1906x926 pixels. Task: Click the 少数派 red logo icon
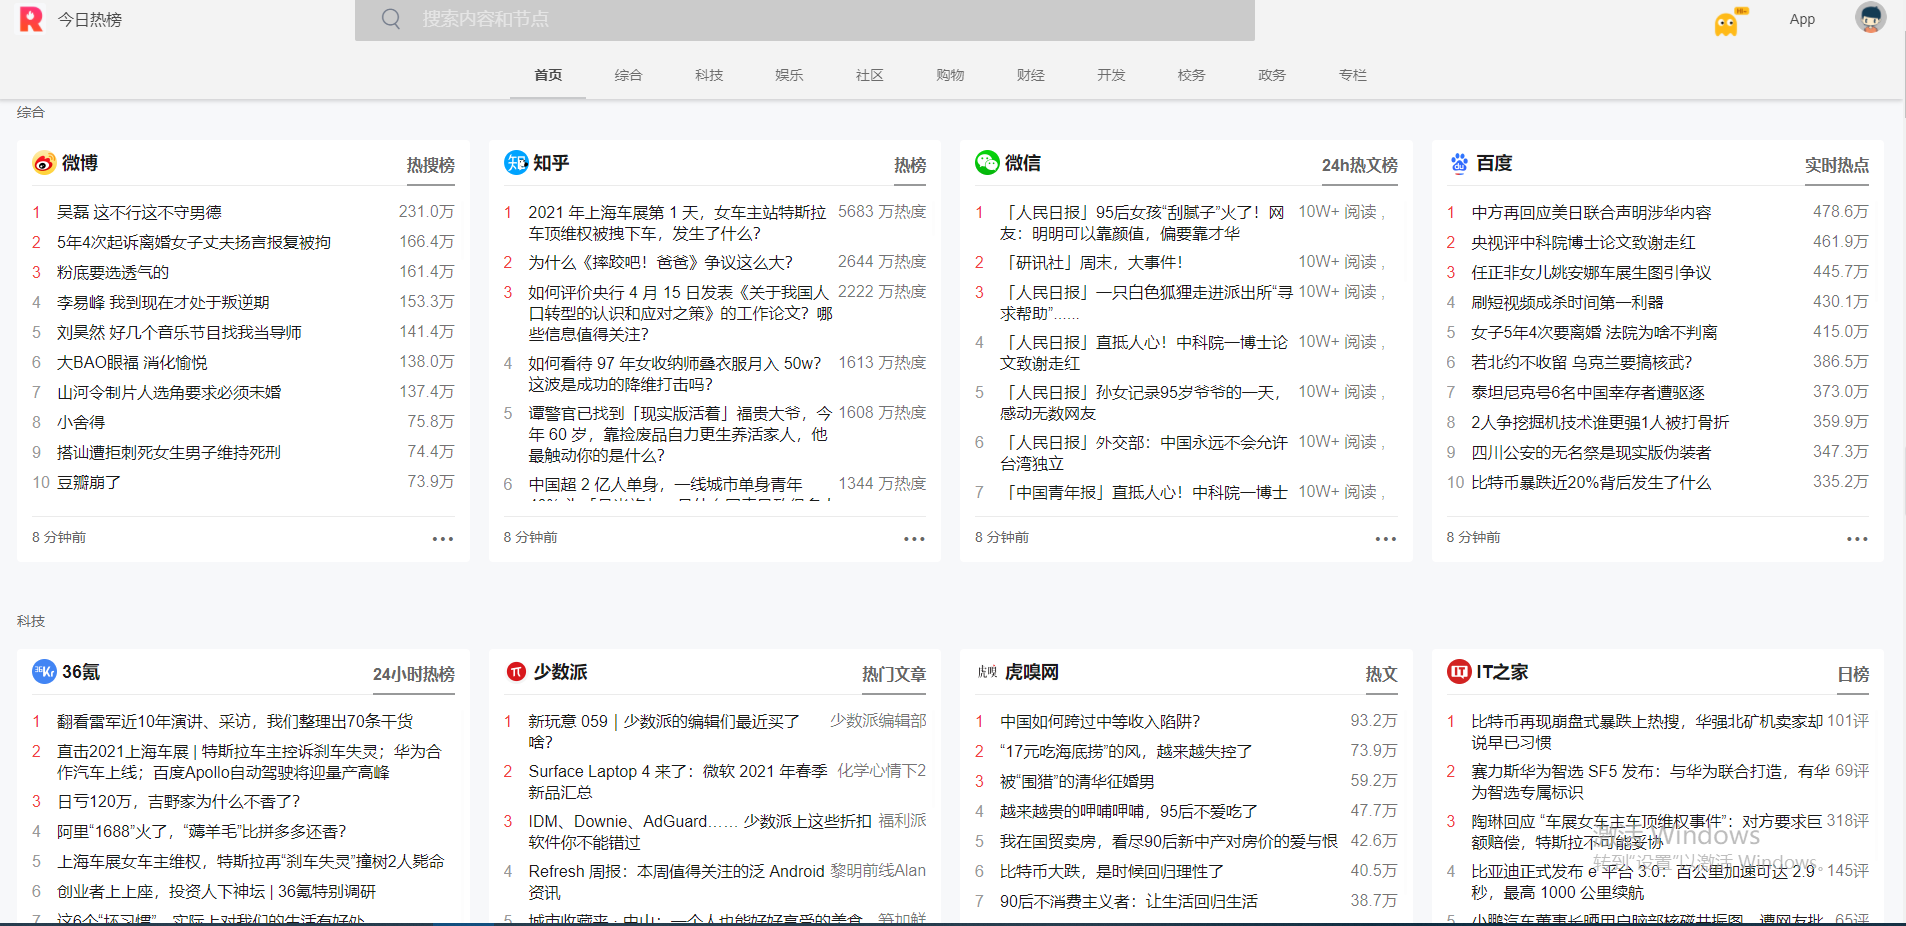pyautogui.click(x=516, y=672)
